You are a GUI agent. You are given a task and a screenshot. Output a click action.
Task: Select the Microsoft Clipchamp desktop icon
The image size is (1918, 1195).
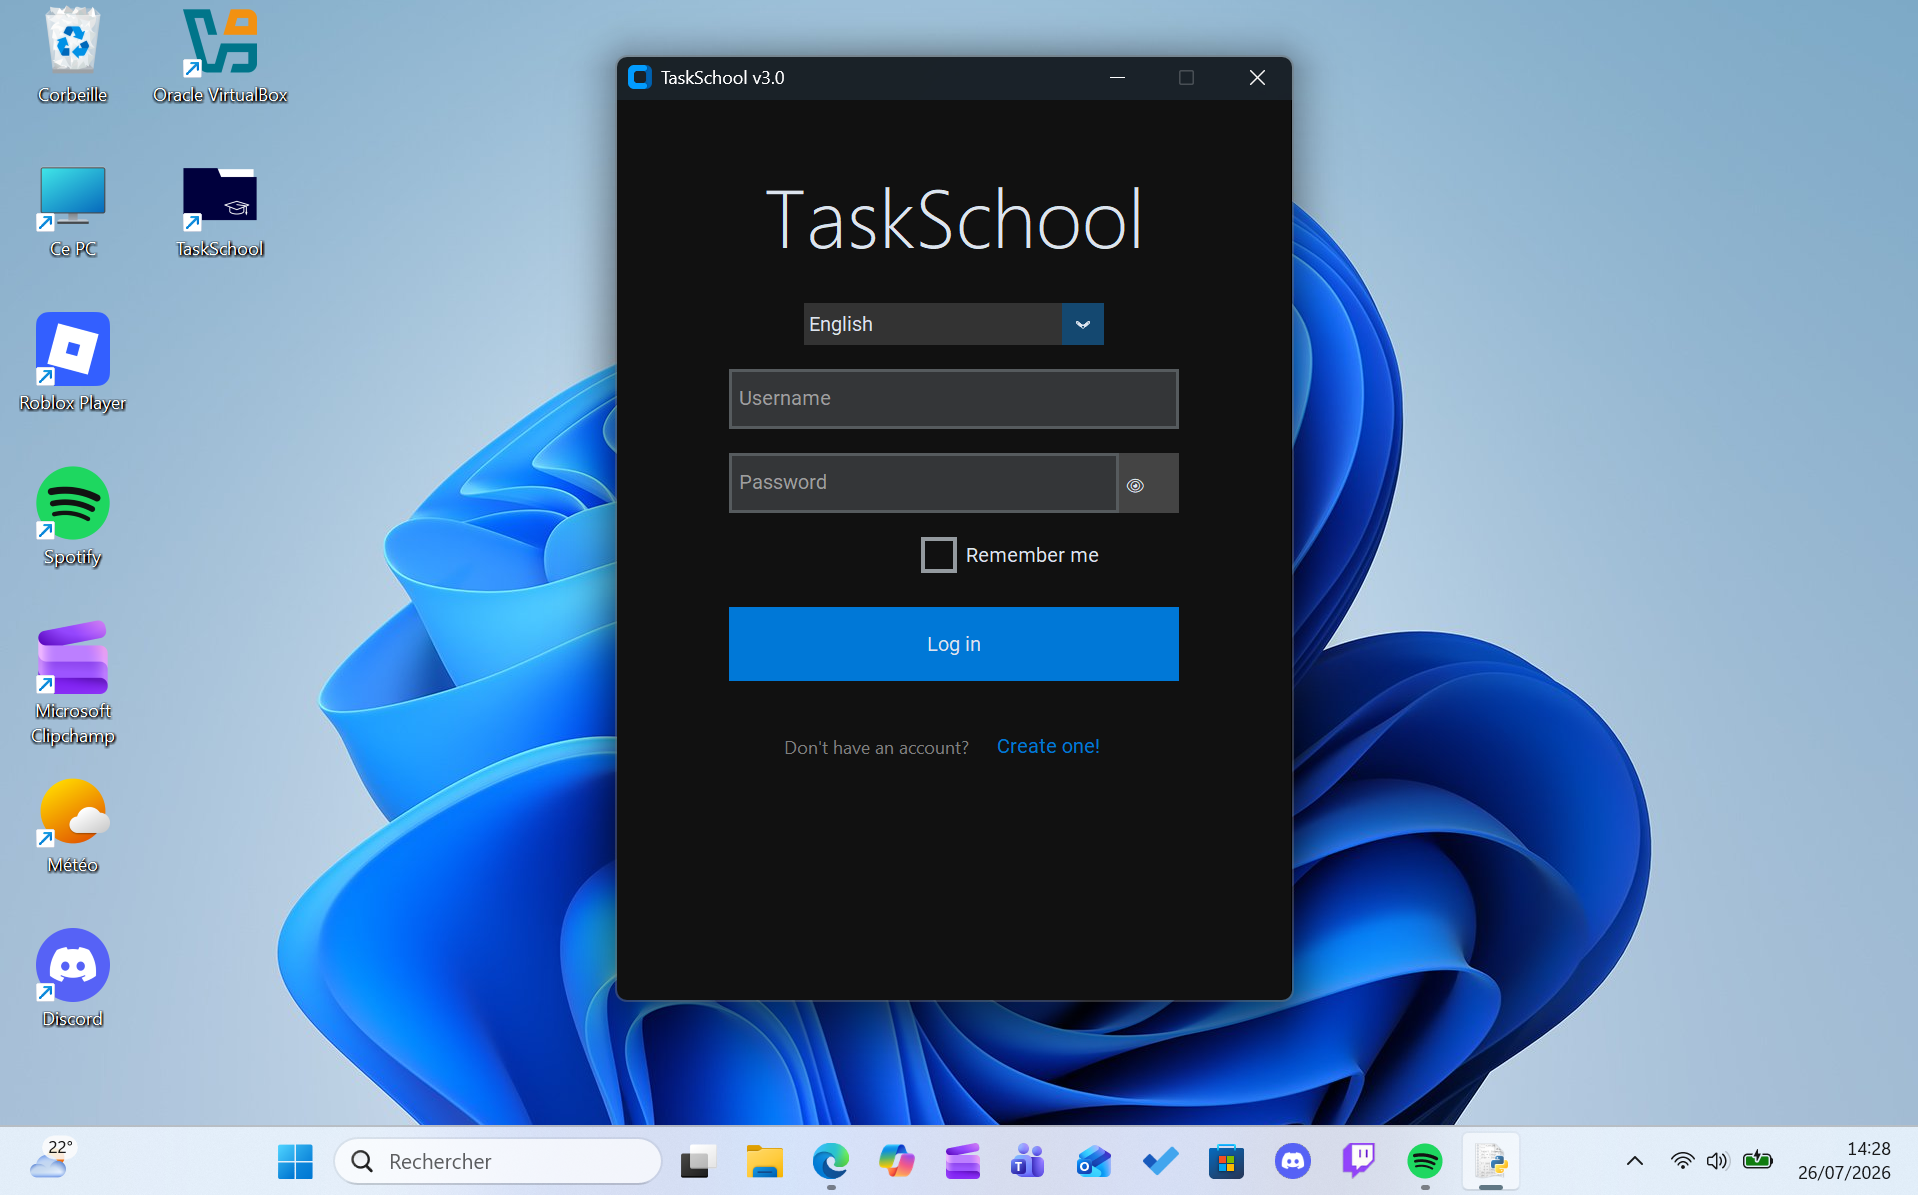coord(72,684)
